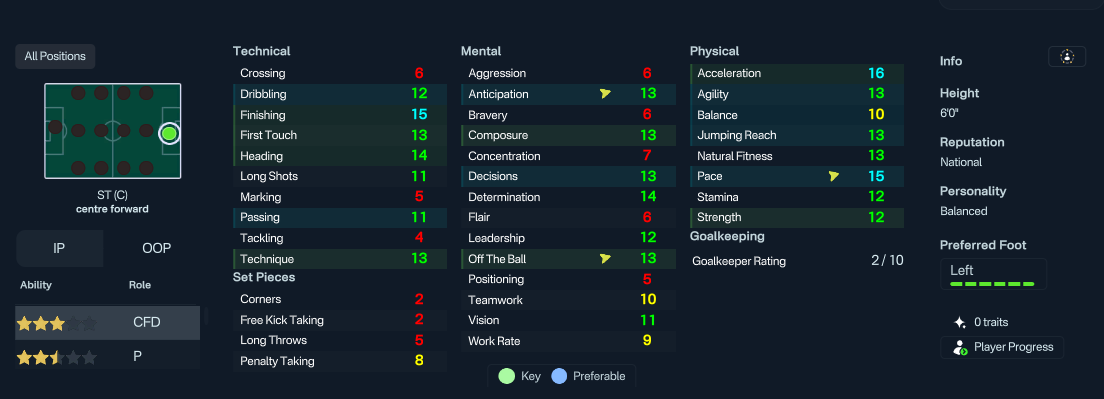Select the P role row

click(108, 357)
